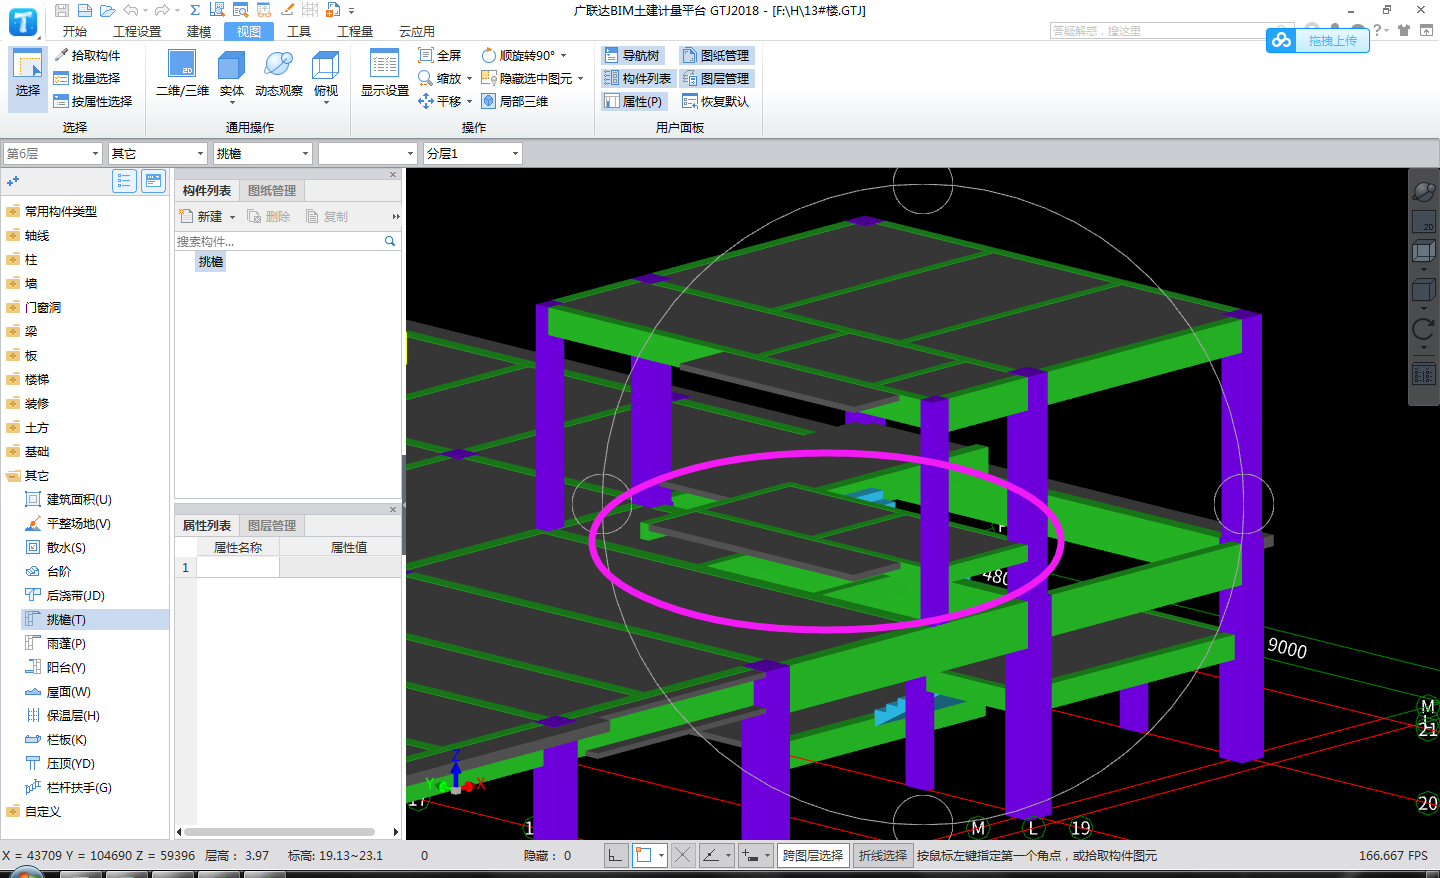Open the 工程量 ribbon tab
This screenshot has height=878, width=1440.
point(355,31)
